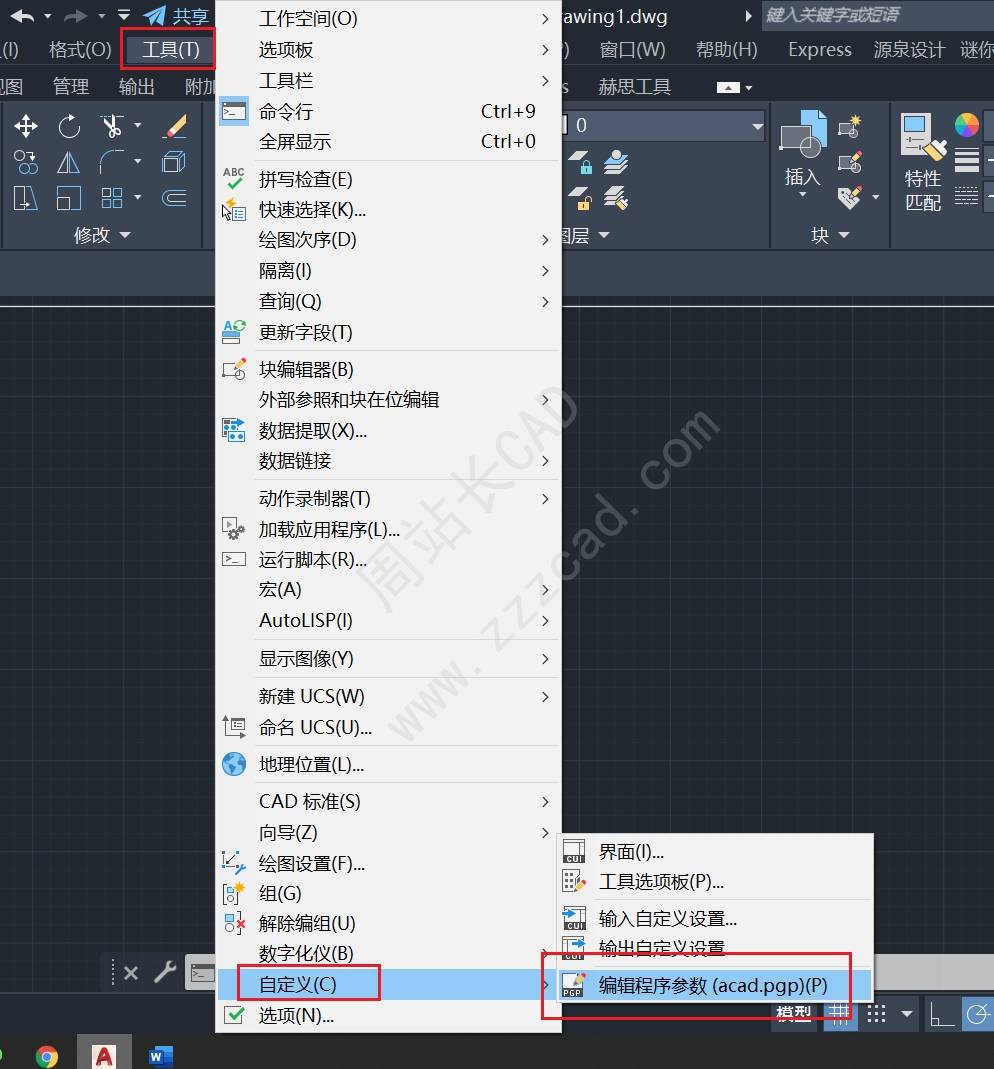Click the match layer icon
Viewport: 994px width, 1069px height.
tap(616, 198)
